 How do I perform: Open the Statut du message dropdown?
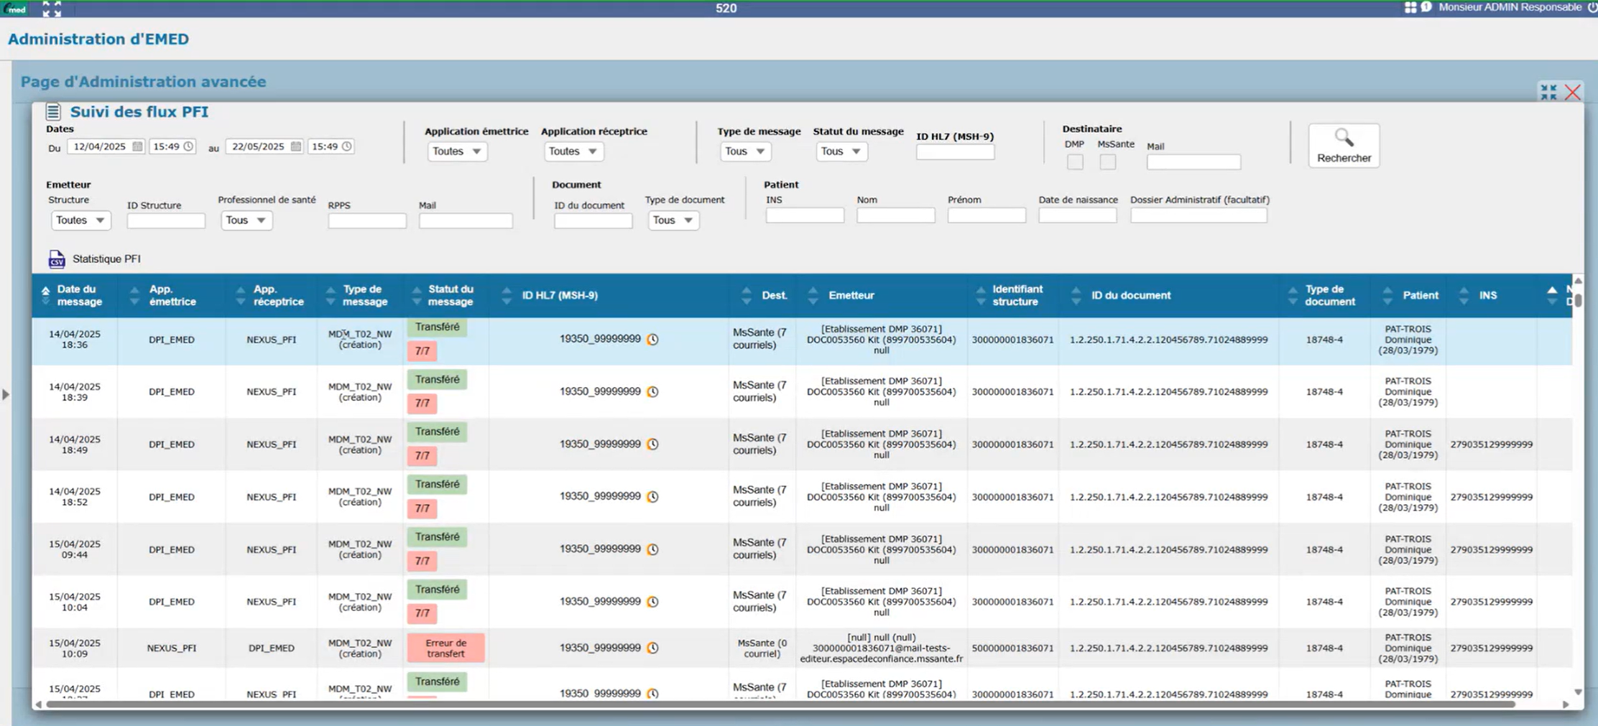point(841,151)
